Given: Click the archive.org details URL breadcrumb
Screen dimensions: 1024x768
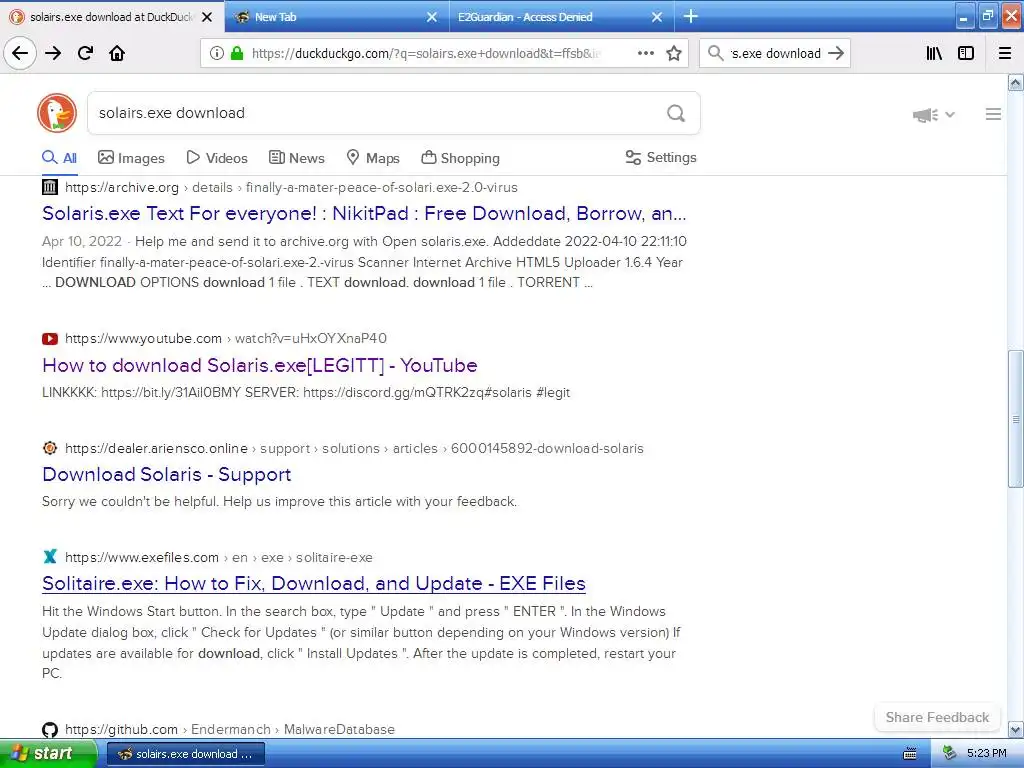Looking at the screenshot, I should [x=291, y=187].
